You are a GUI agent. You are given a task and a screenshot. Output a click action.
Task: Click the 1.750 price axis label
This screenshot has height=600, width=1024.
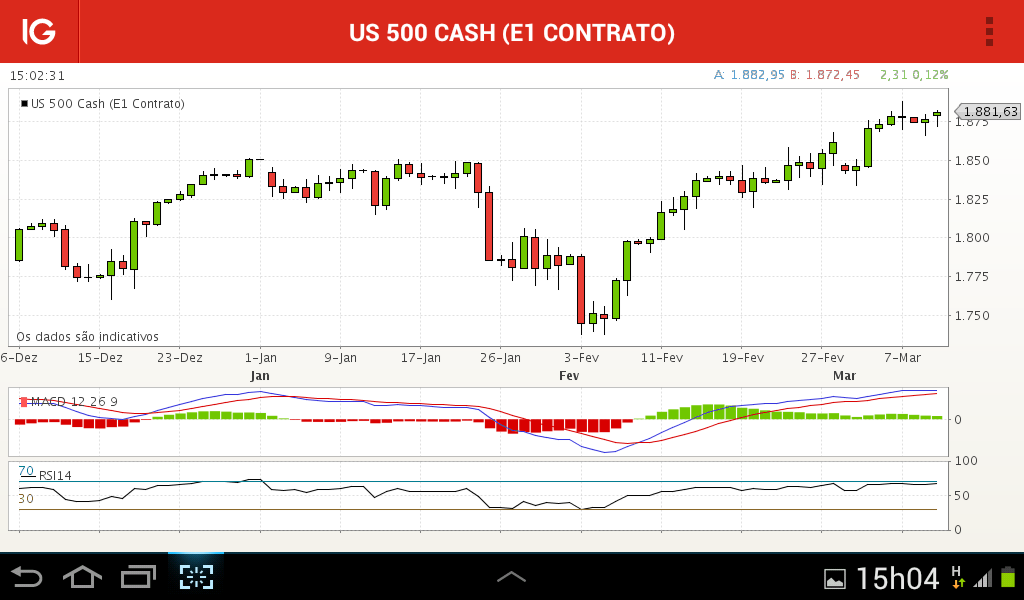pyautogui.click(x=972, y=315)
